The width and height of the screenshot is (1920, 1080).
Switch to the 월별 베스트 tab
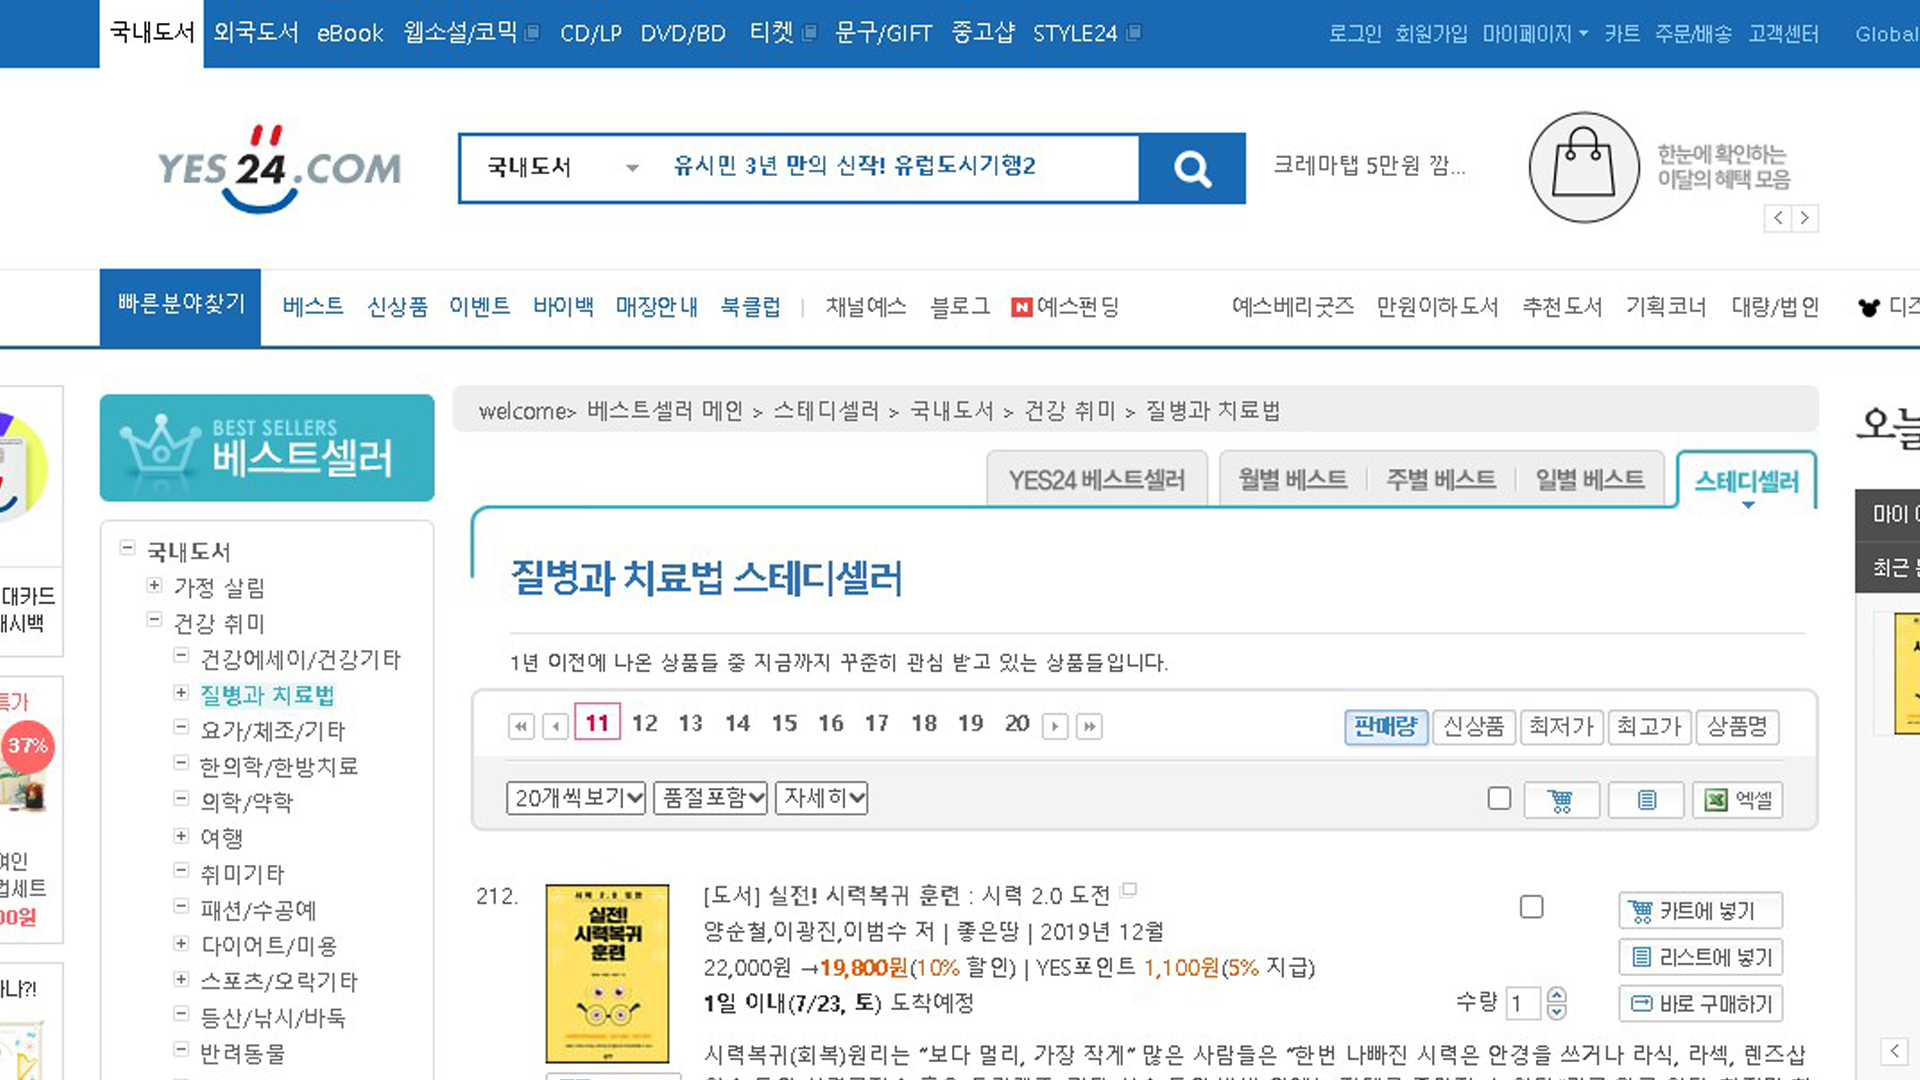[1292, 480]
